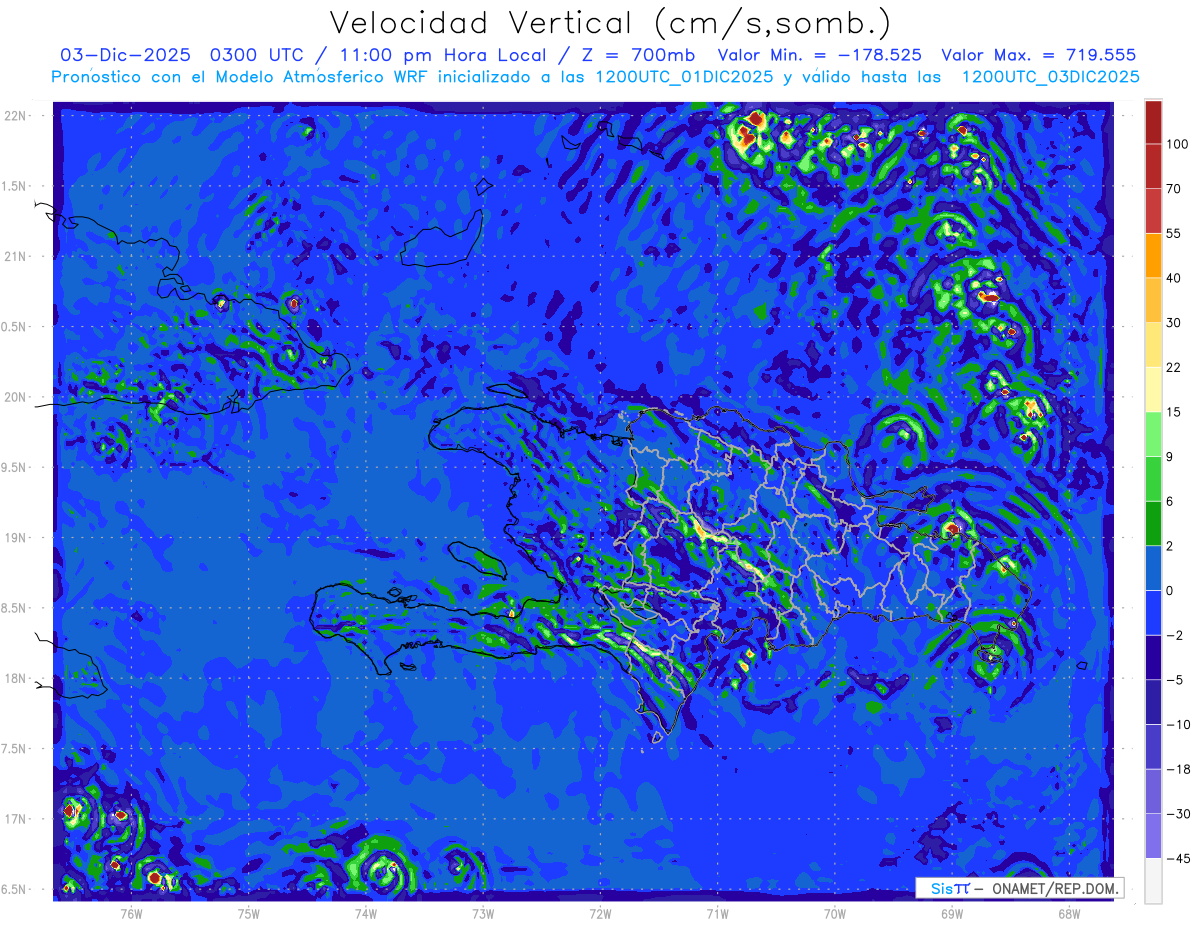Select the colorbar value "-18"
Image resolution: width=1200 pixels, height=927 pixels.
click(x=1178, y=769)
